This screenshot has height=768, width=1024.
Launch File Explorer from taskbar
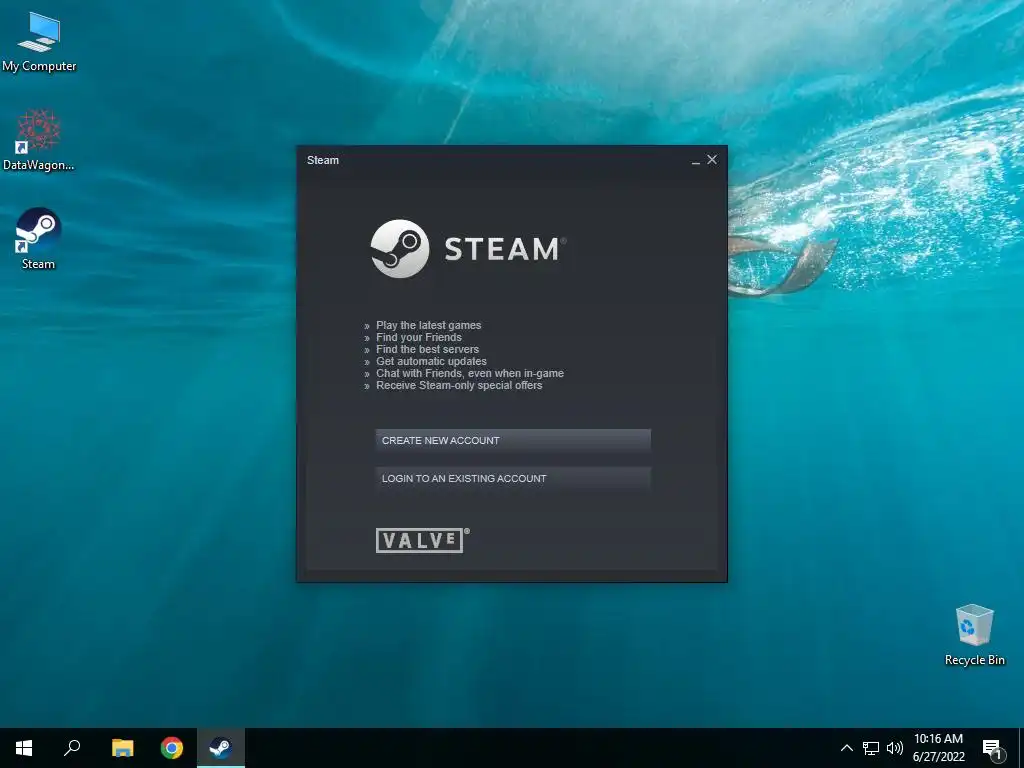[x=122, y=748]
